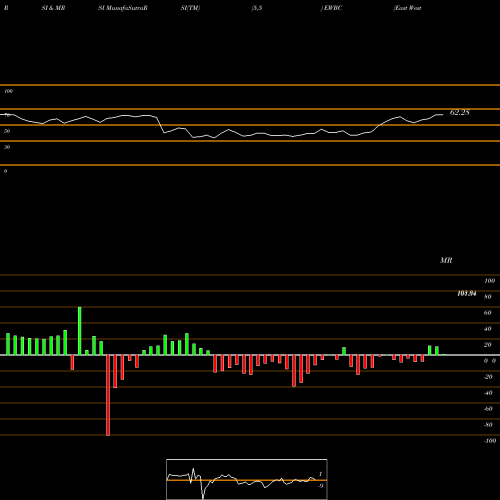Click the 'East West' company name text
Image resolution: width=500 pixels, height=500 pixels.
[407, 8]
